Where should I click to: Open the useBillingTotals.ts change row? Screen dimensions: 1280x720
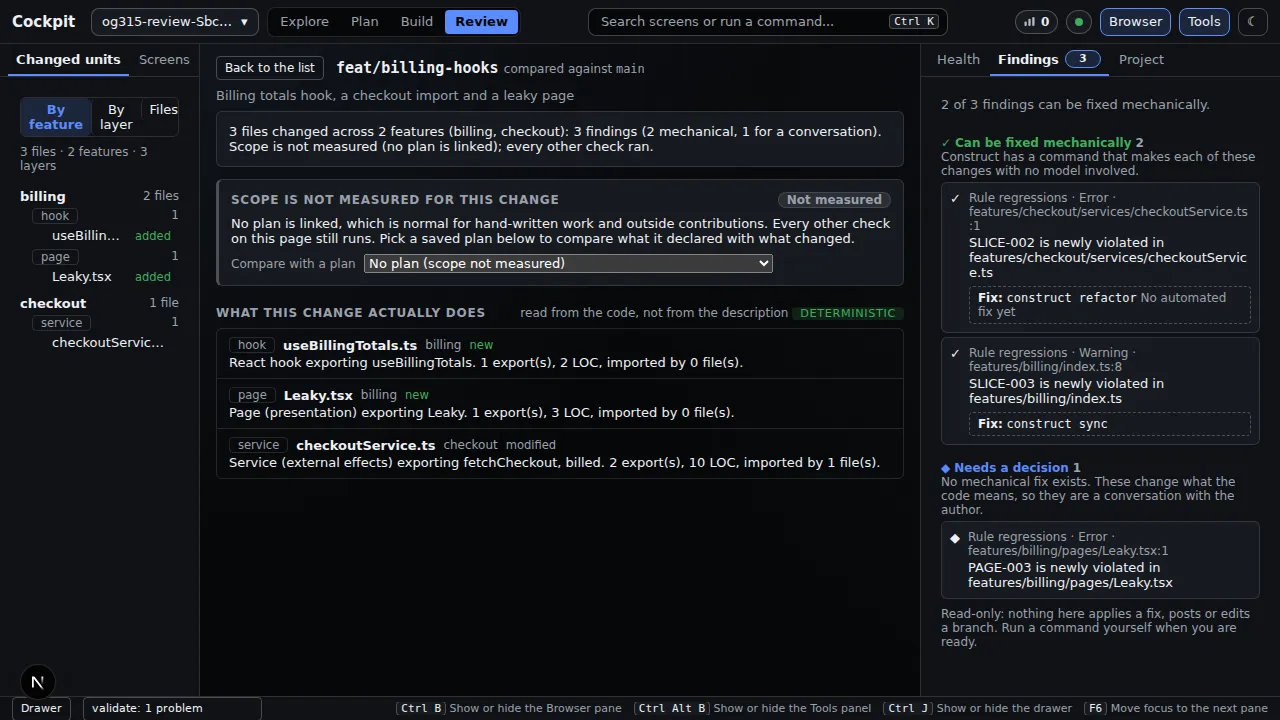[560, 354]
